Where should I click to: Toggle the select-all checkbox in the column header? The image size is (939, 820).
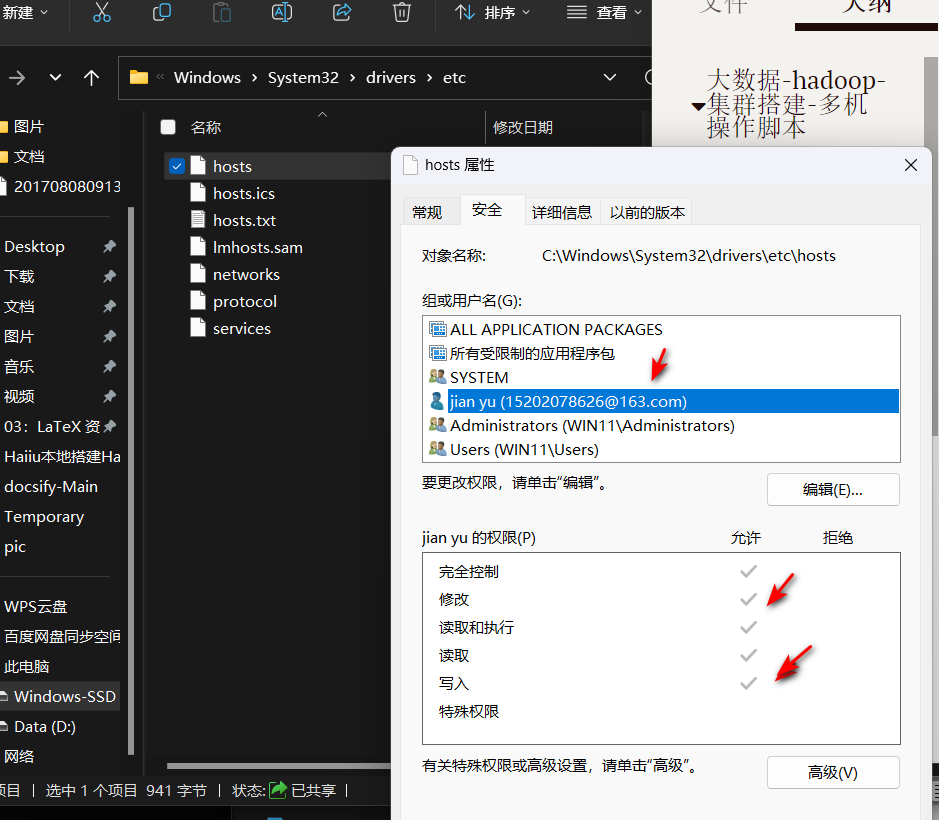[168, 127]
